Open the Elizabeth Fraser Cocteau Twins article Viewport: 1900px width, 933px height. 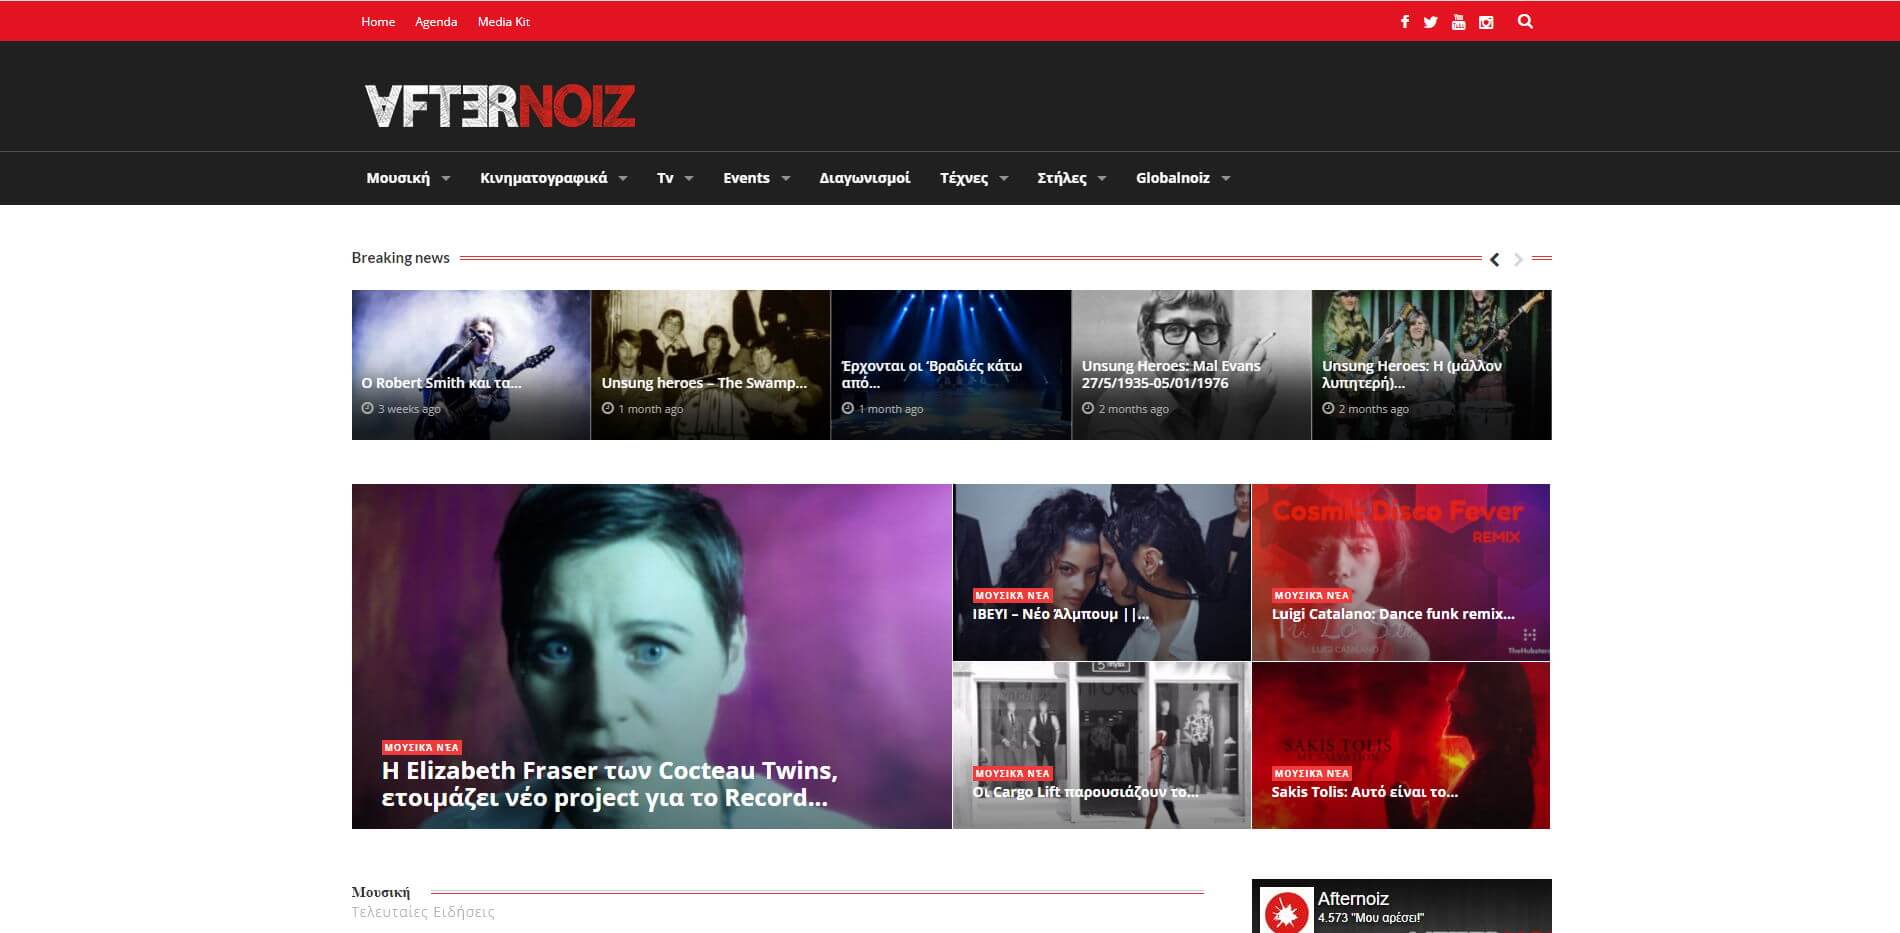pos(609,784)
